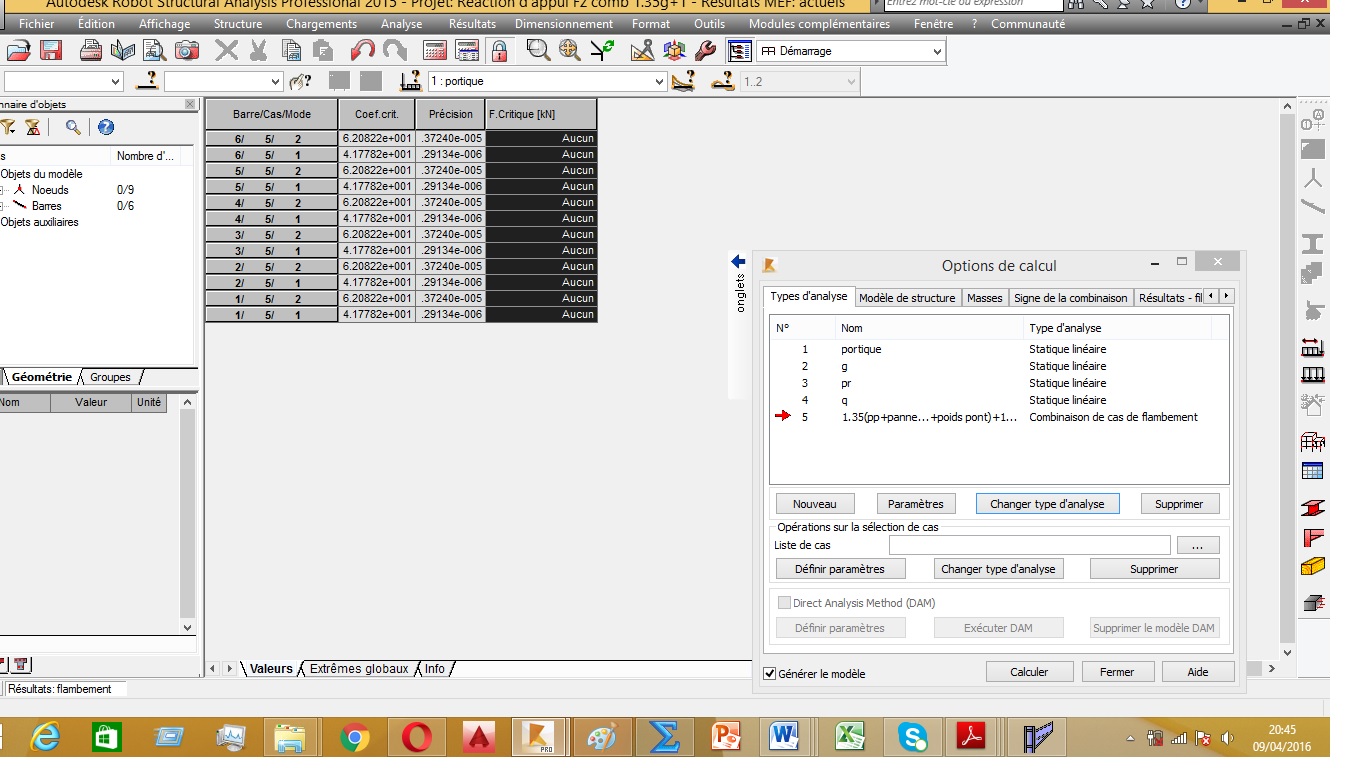Open Google Chrome from the taskbar
The width and height of the screenshot is (1366, 768).
[x=355, y=738]
